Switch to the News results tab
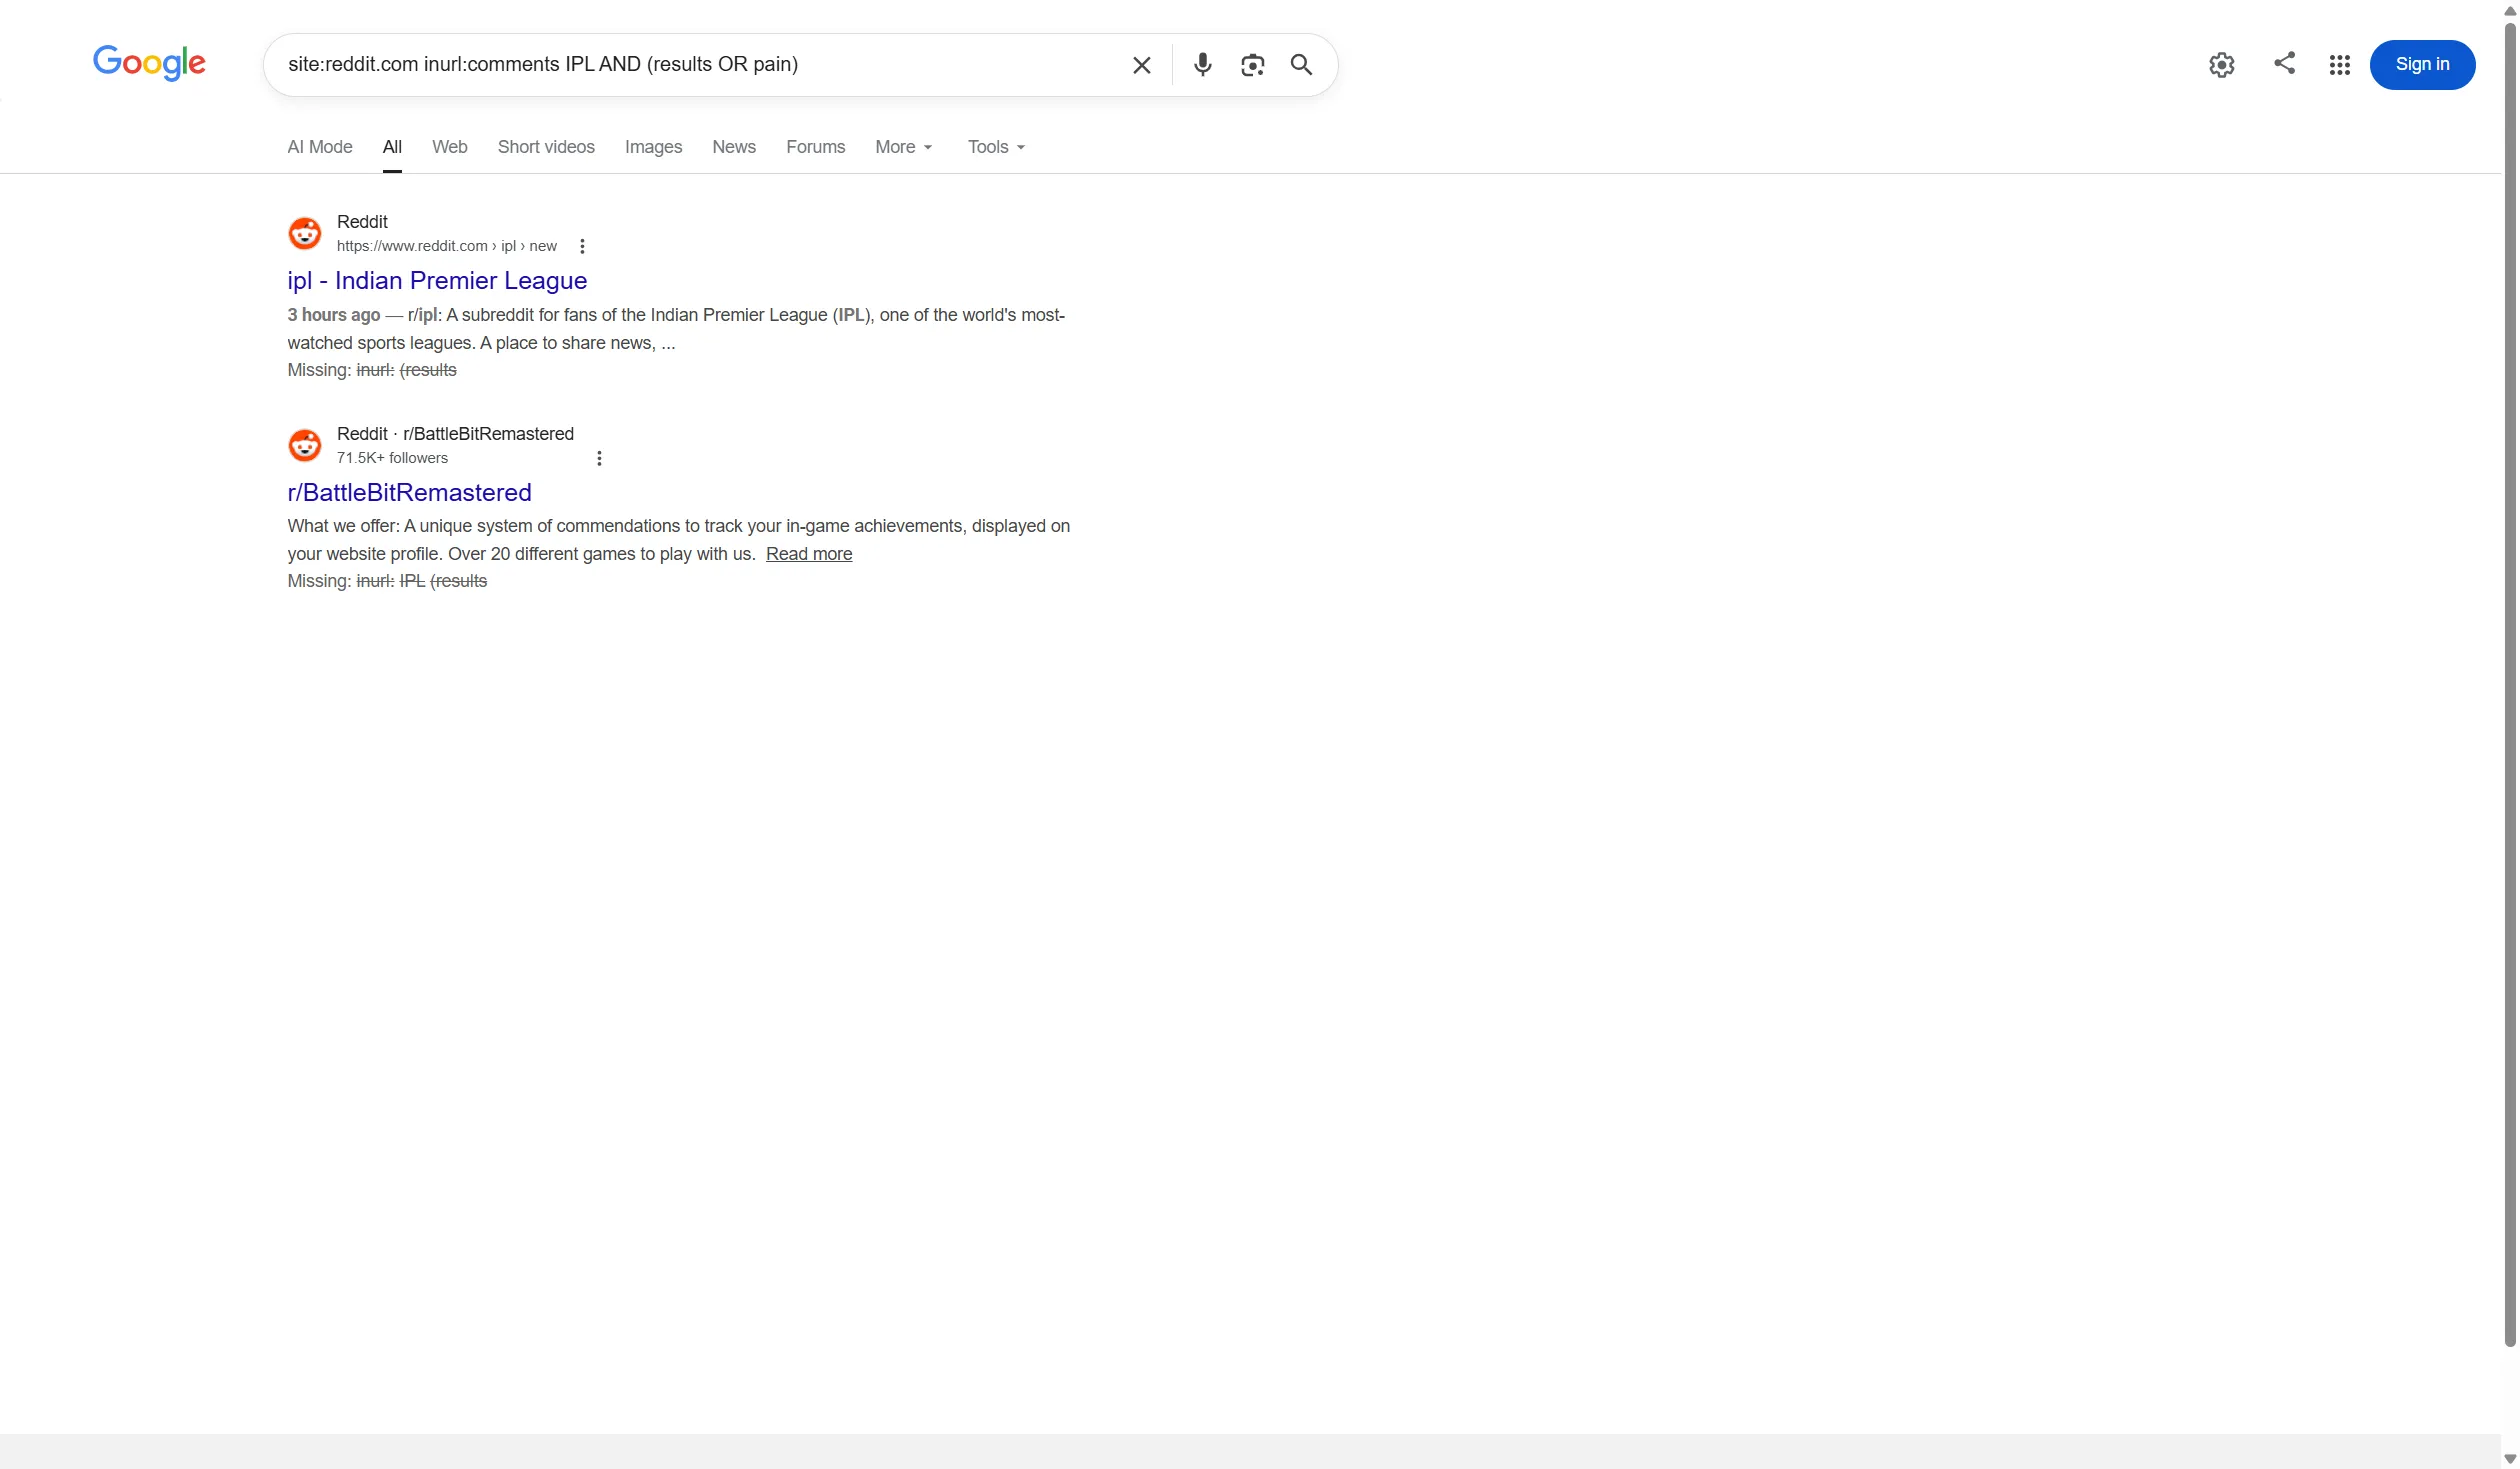 [x=733, y=146]
